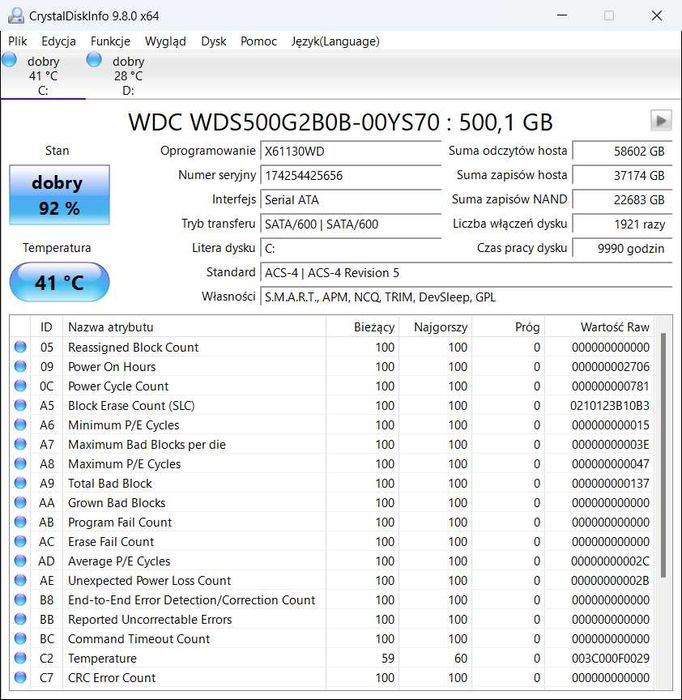682x700 pixels.
Task: Open the Język(Language) menu
Action: coord(335,41)
